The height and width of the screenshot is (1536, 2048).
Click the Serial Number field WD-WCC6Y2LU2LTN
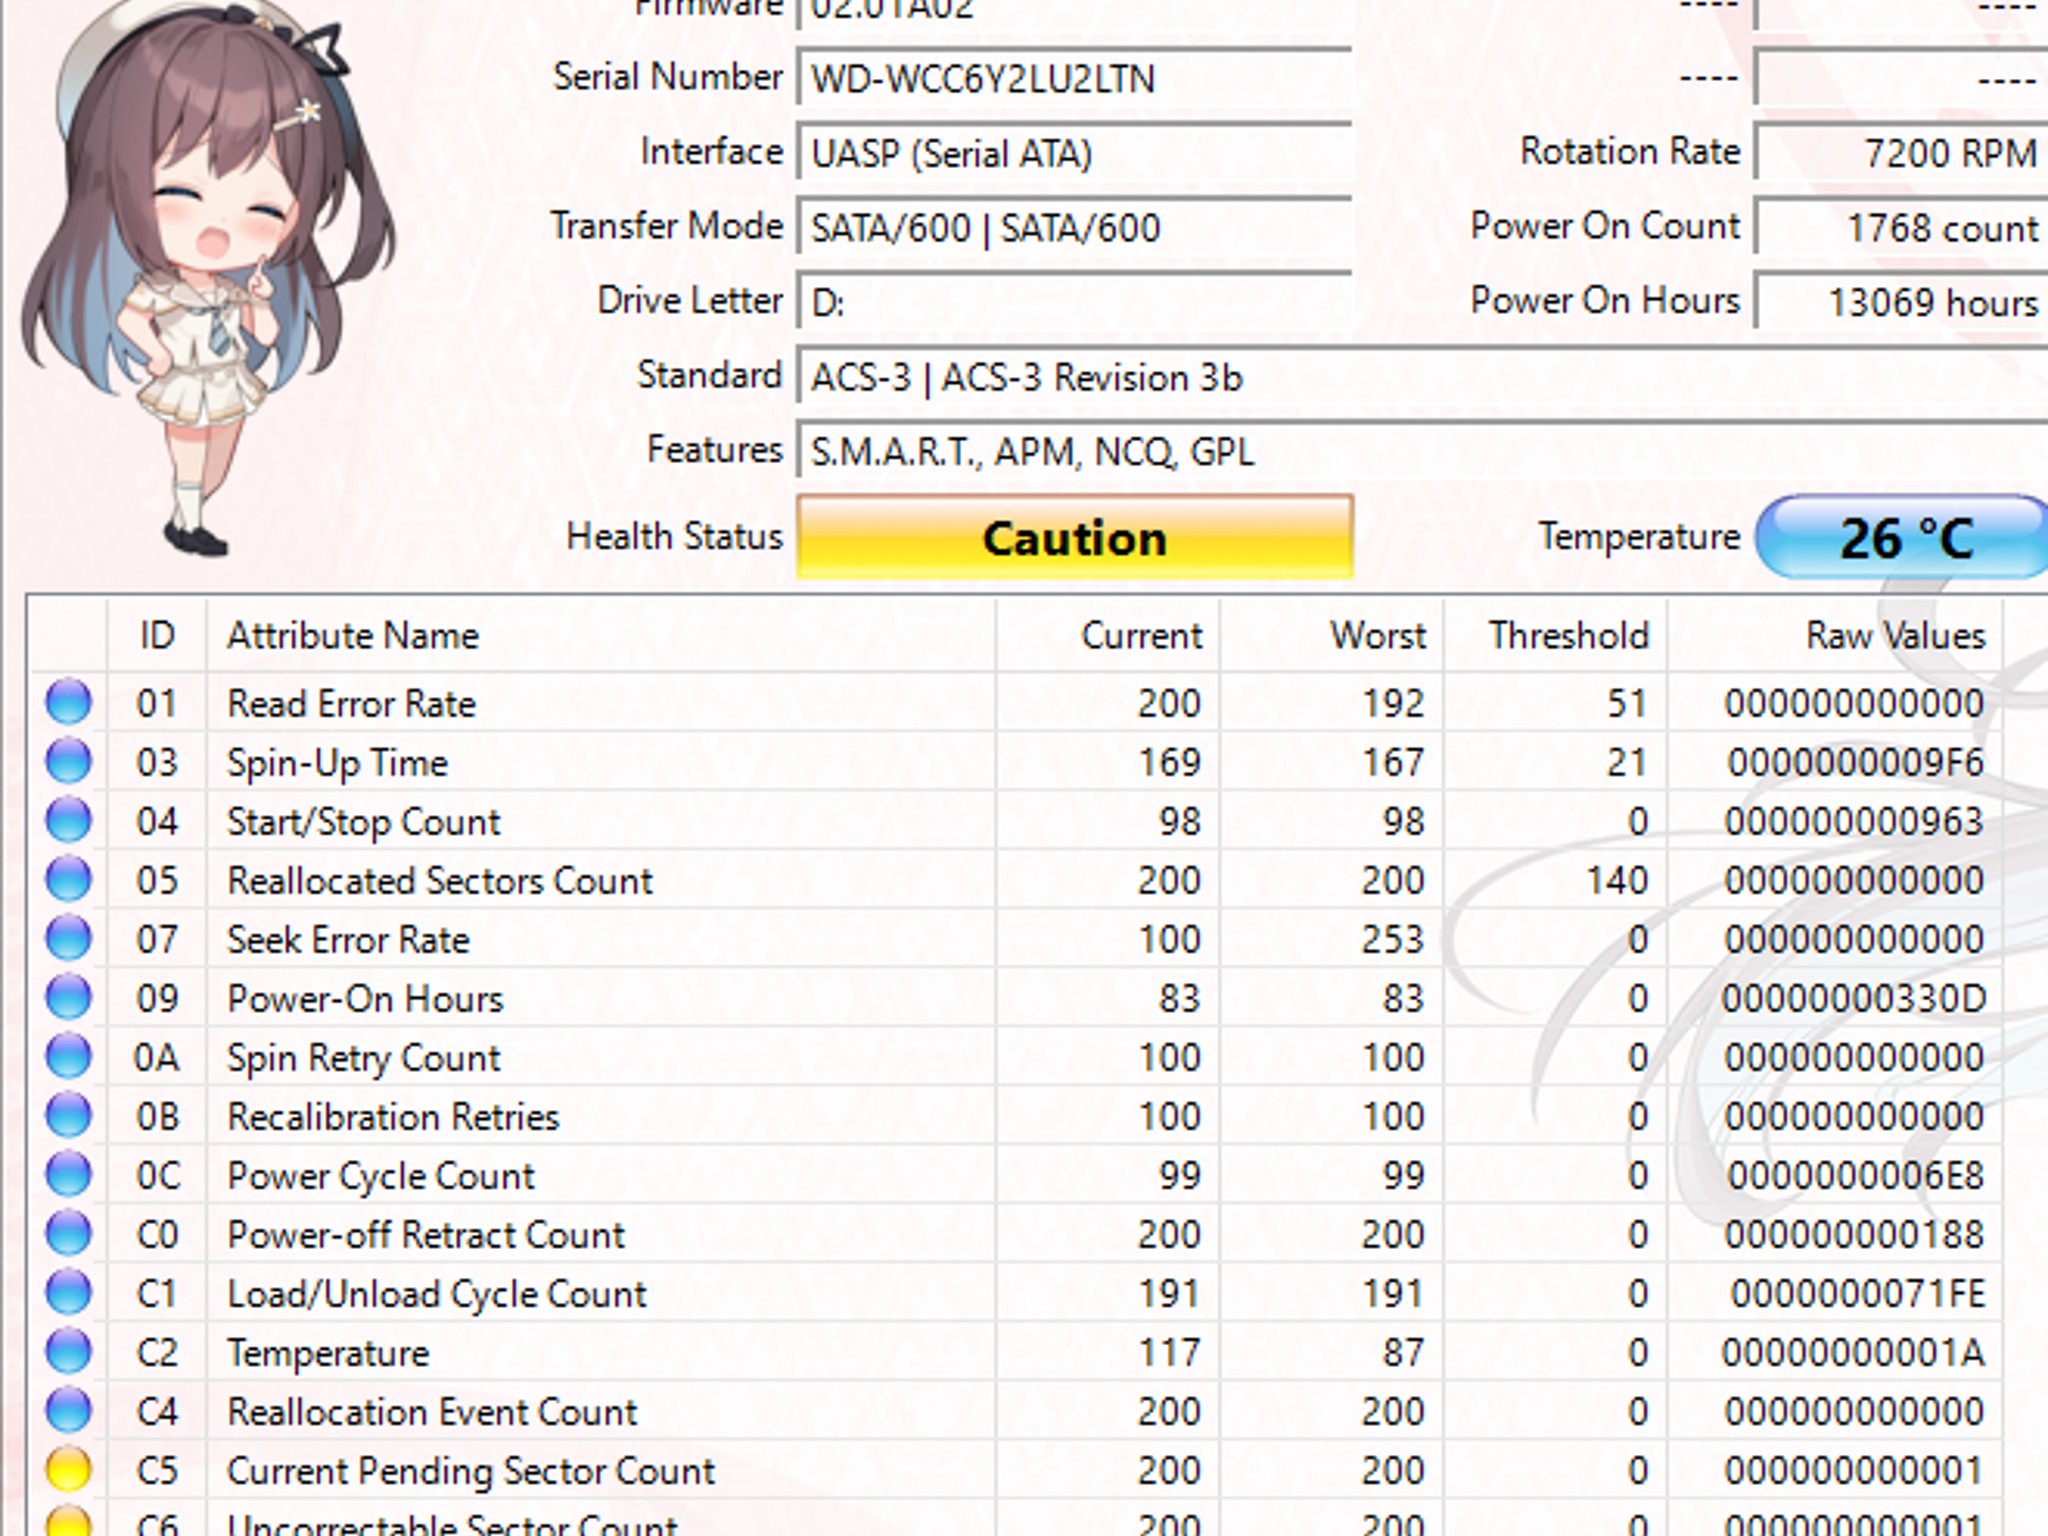click(1075, 78)
